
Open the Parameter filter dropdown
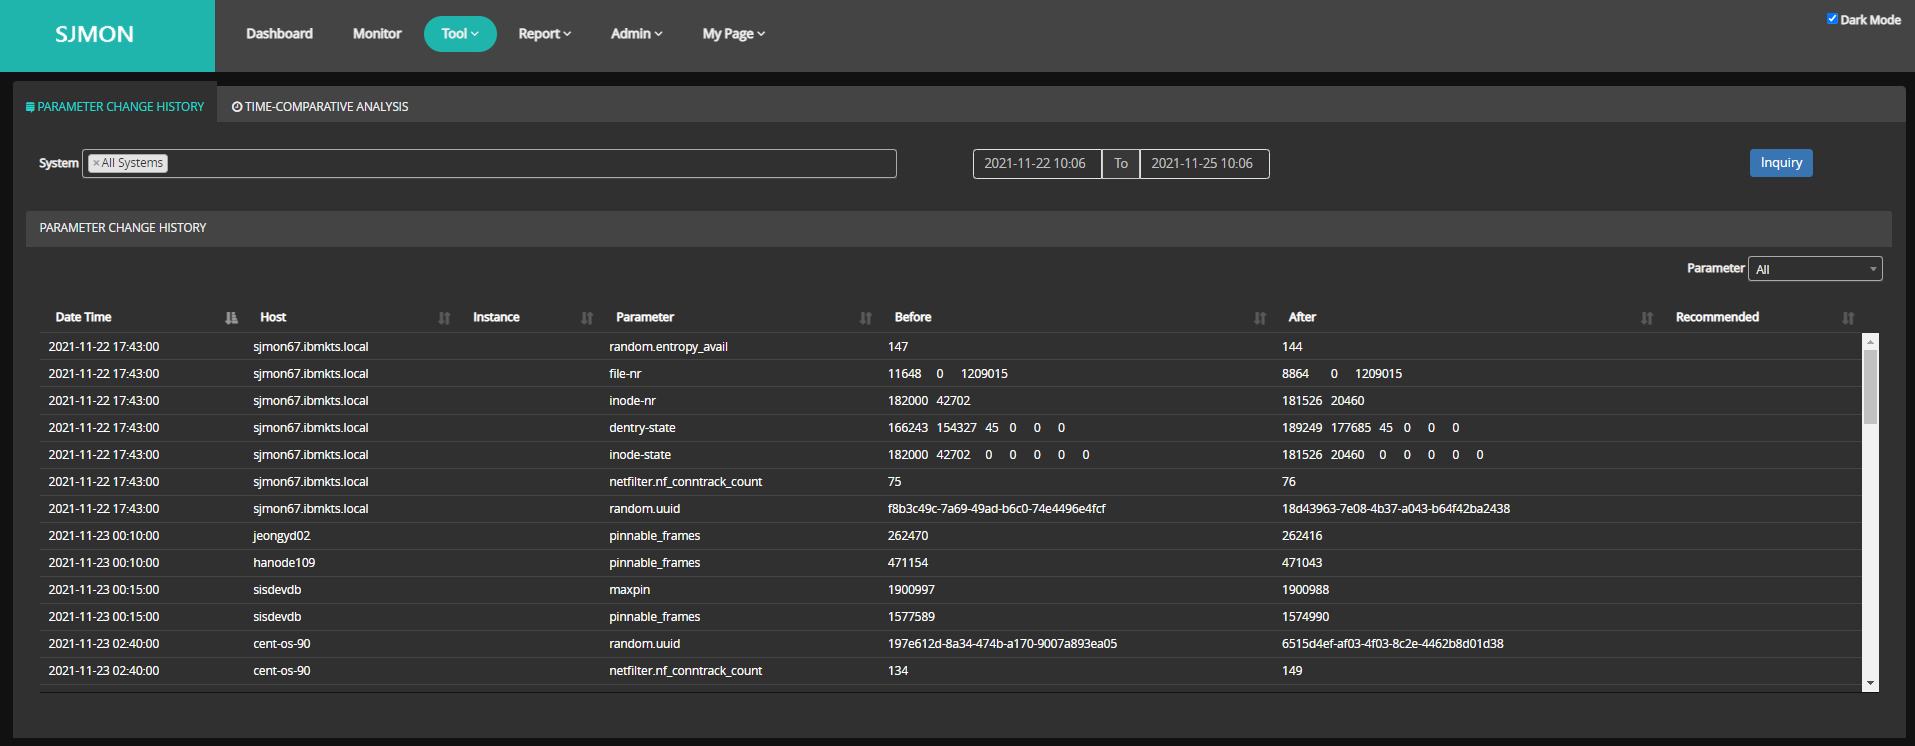(x=1814, y=269)
